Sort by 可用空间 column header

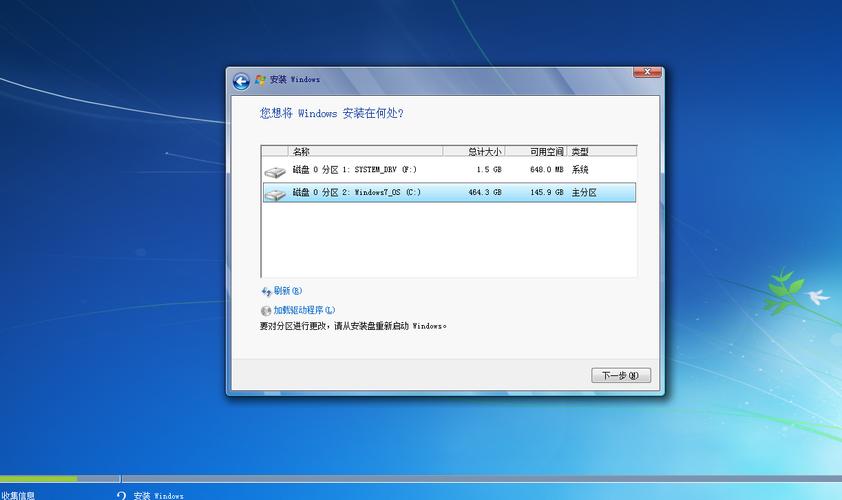536,151
